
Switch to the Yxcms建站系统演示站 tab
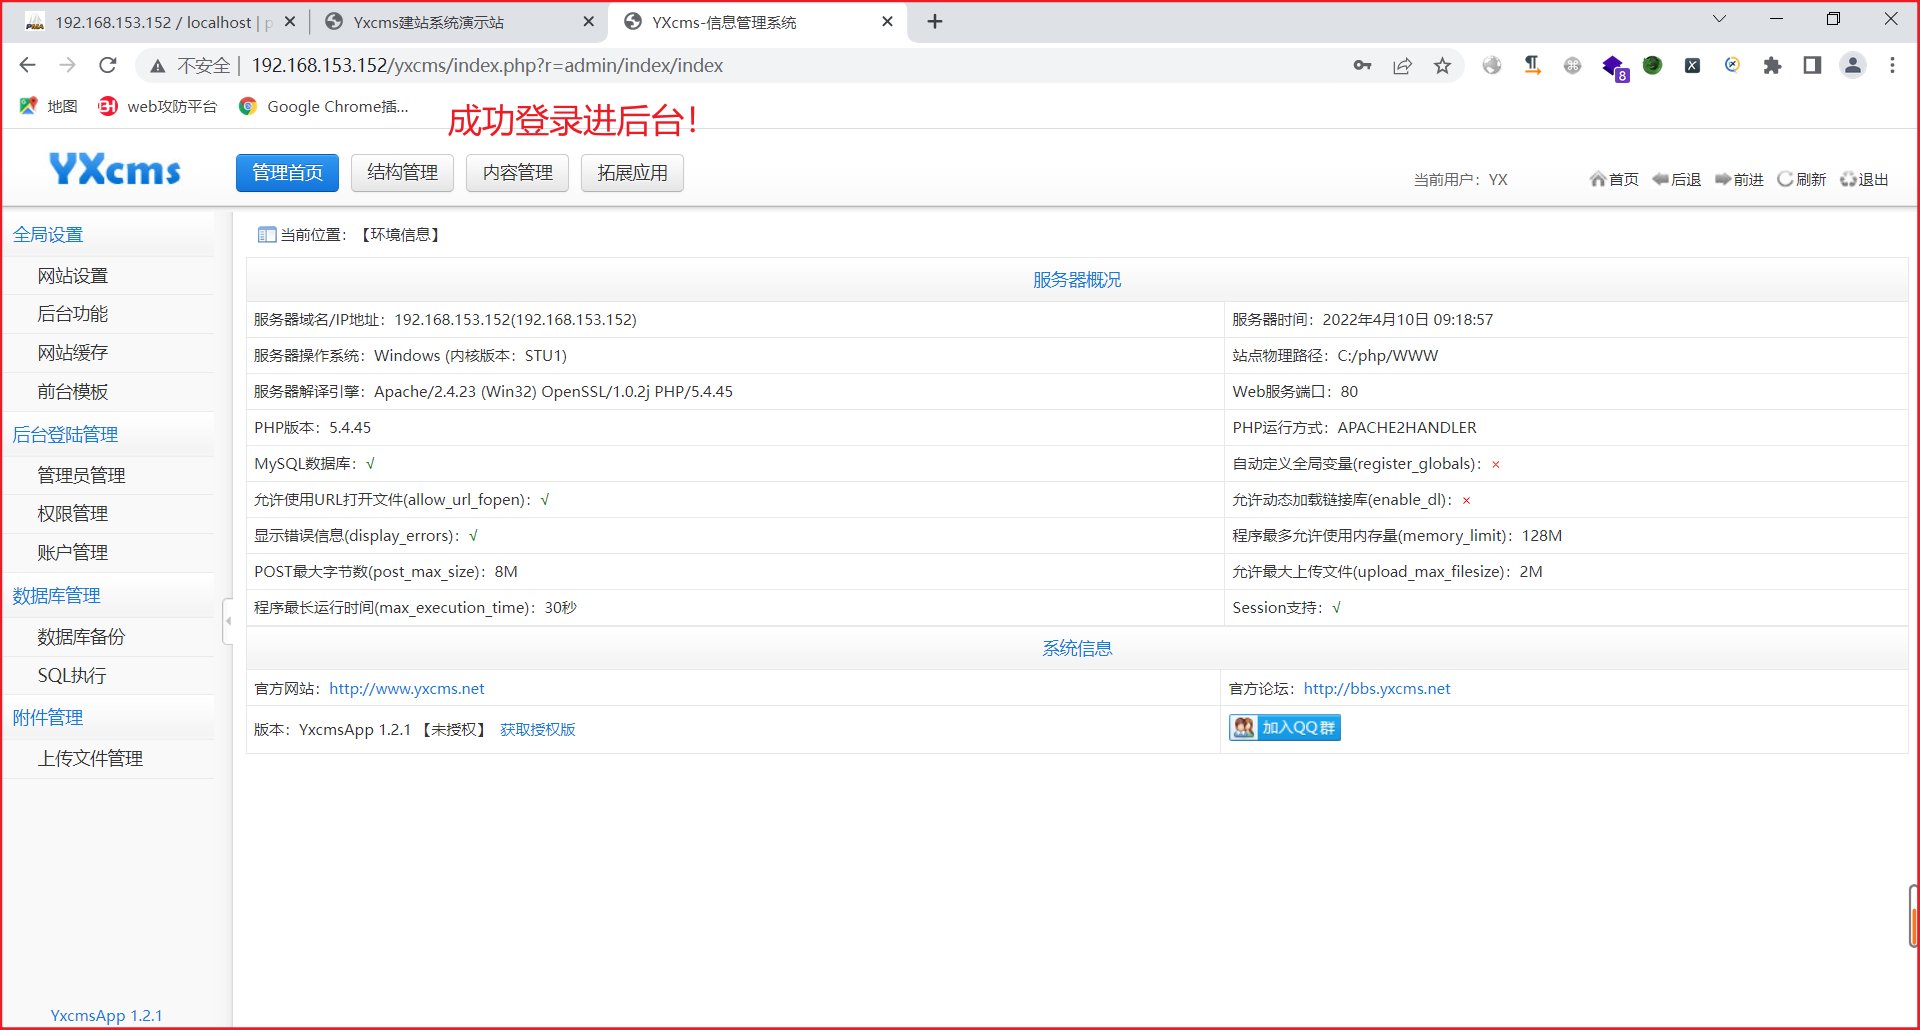[457, 22]
